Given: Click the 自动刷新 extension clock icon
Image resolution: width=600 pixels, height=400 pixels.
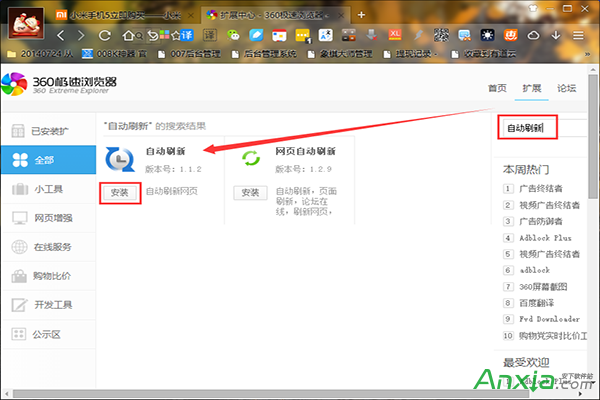Looking at the screenshot, I should [120, 159].
